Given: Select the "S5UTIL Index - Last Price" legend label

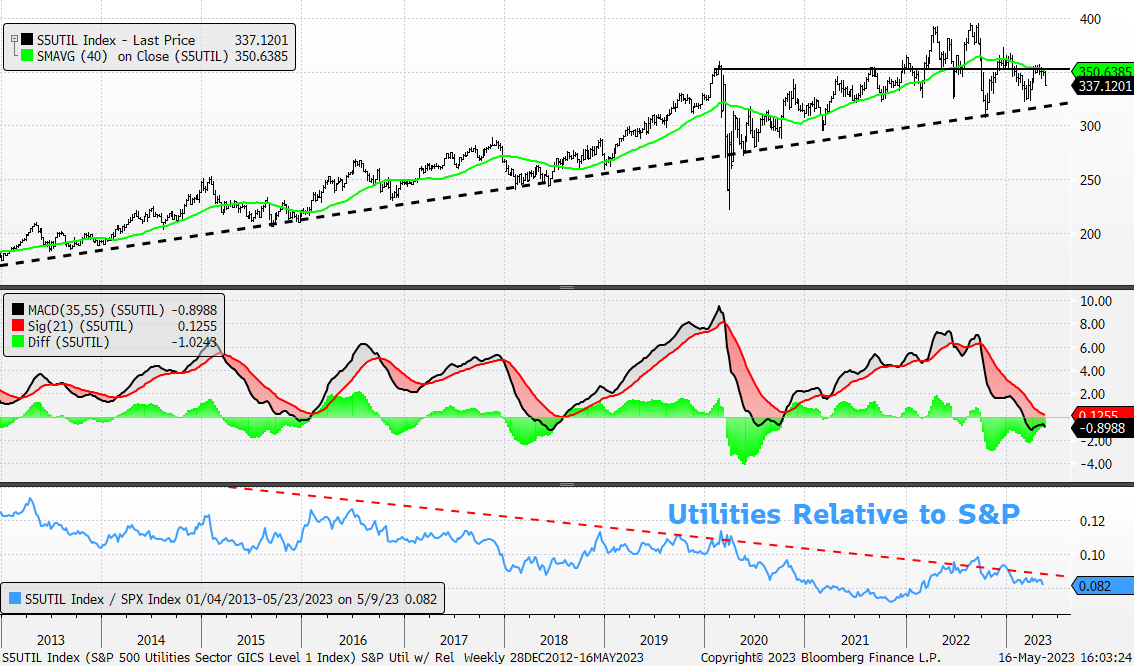Looking at the screenshot, I should point(116,40).
